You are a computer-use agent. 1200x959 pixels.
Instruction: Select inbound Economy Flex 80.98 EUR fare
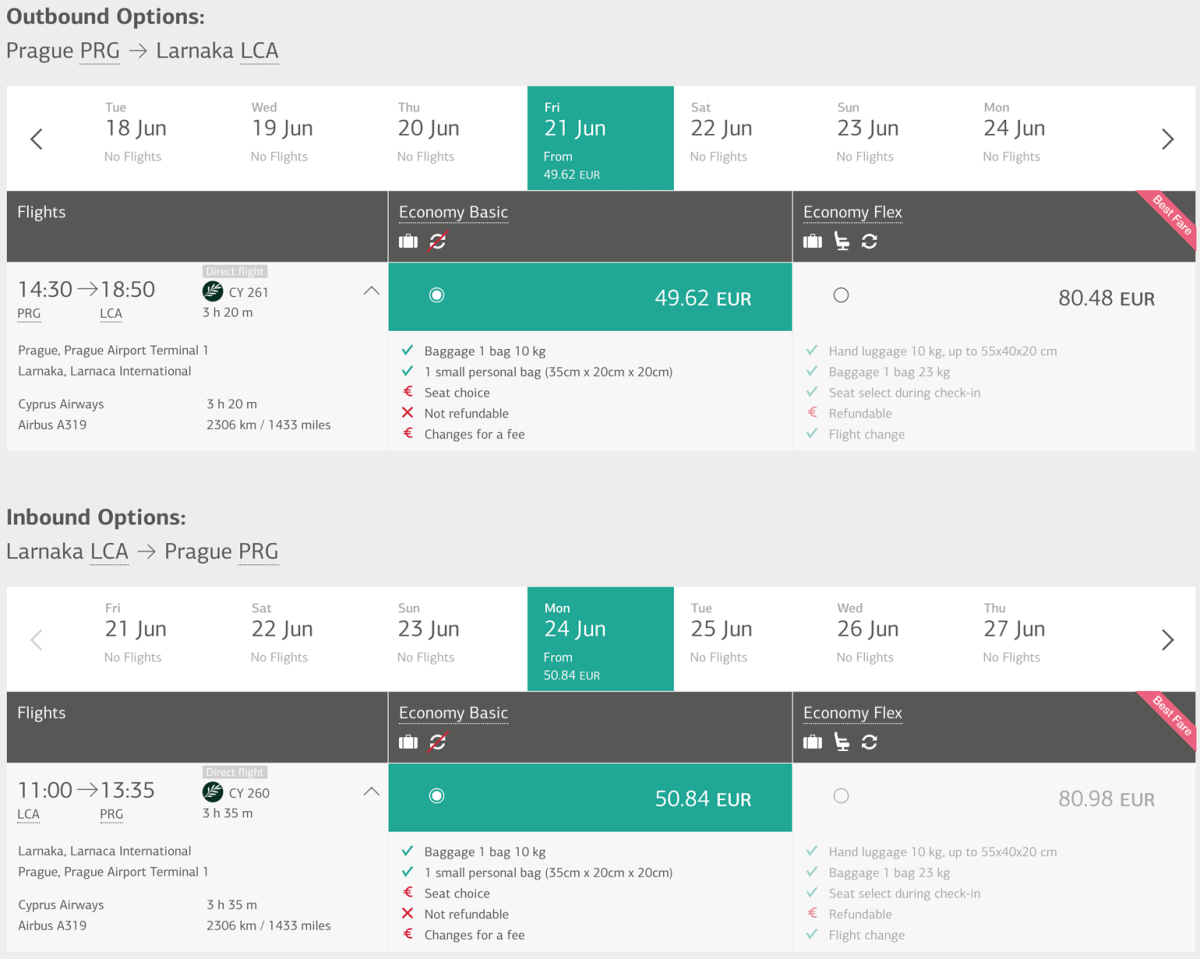click(841, 796)
